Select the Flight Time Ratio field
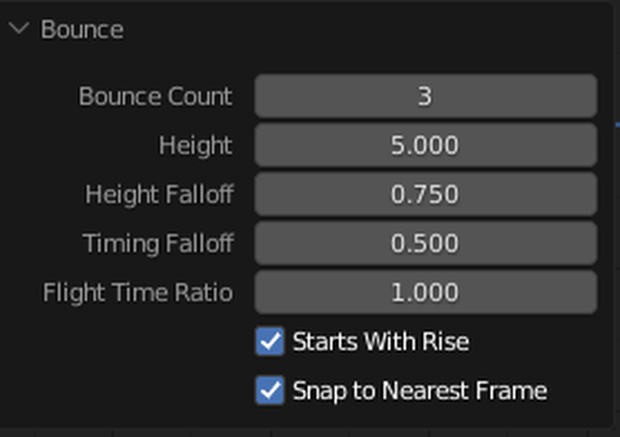The image size is (620, 437). click(x=426, y=292)
